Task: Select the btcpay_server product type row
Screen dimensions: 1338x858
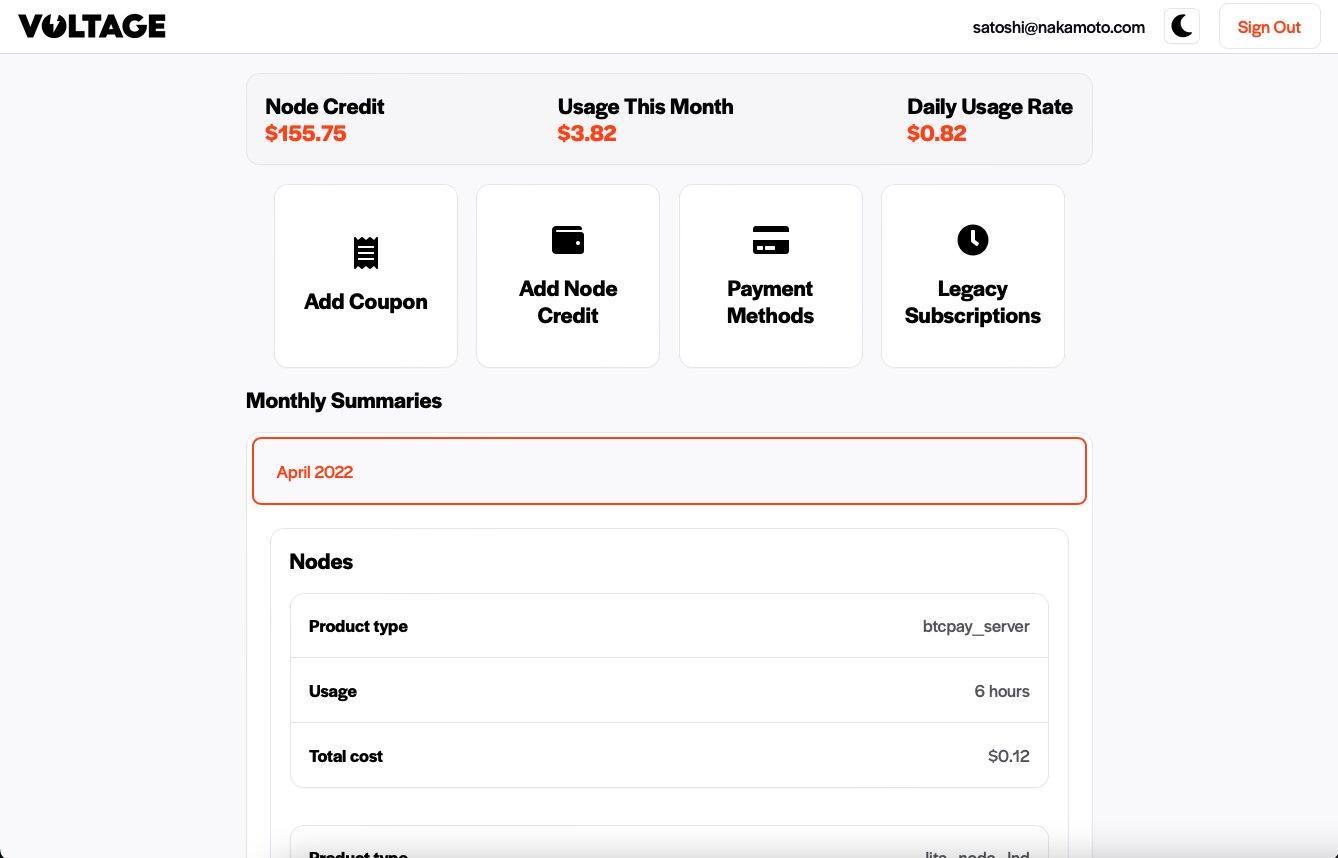Action: pyautogui.click(x=668, y=626)
